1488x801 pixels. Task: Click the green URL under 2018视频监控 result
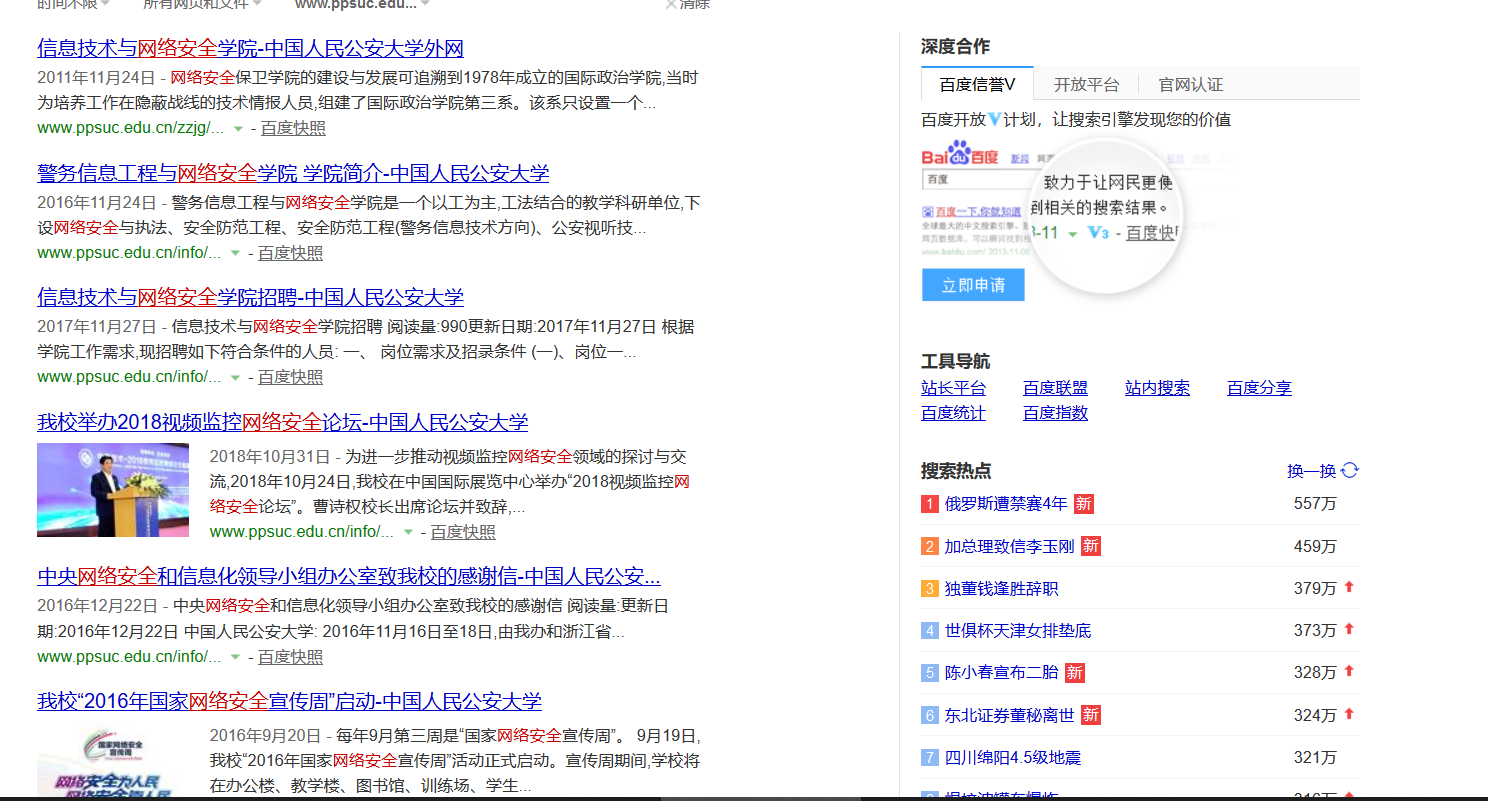click(302, 532)
